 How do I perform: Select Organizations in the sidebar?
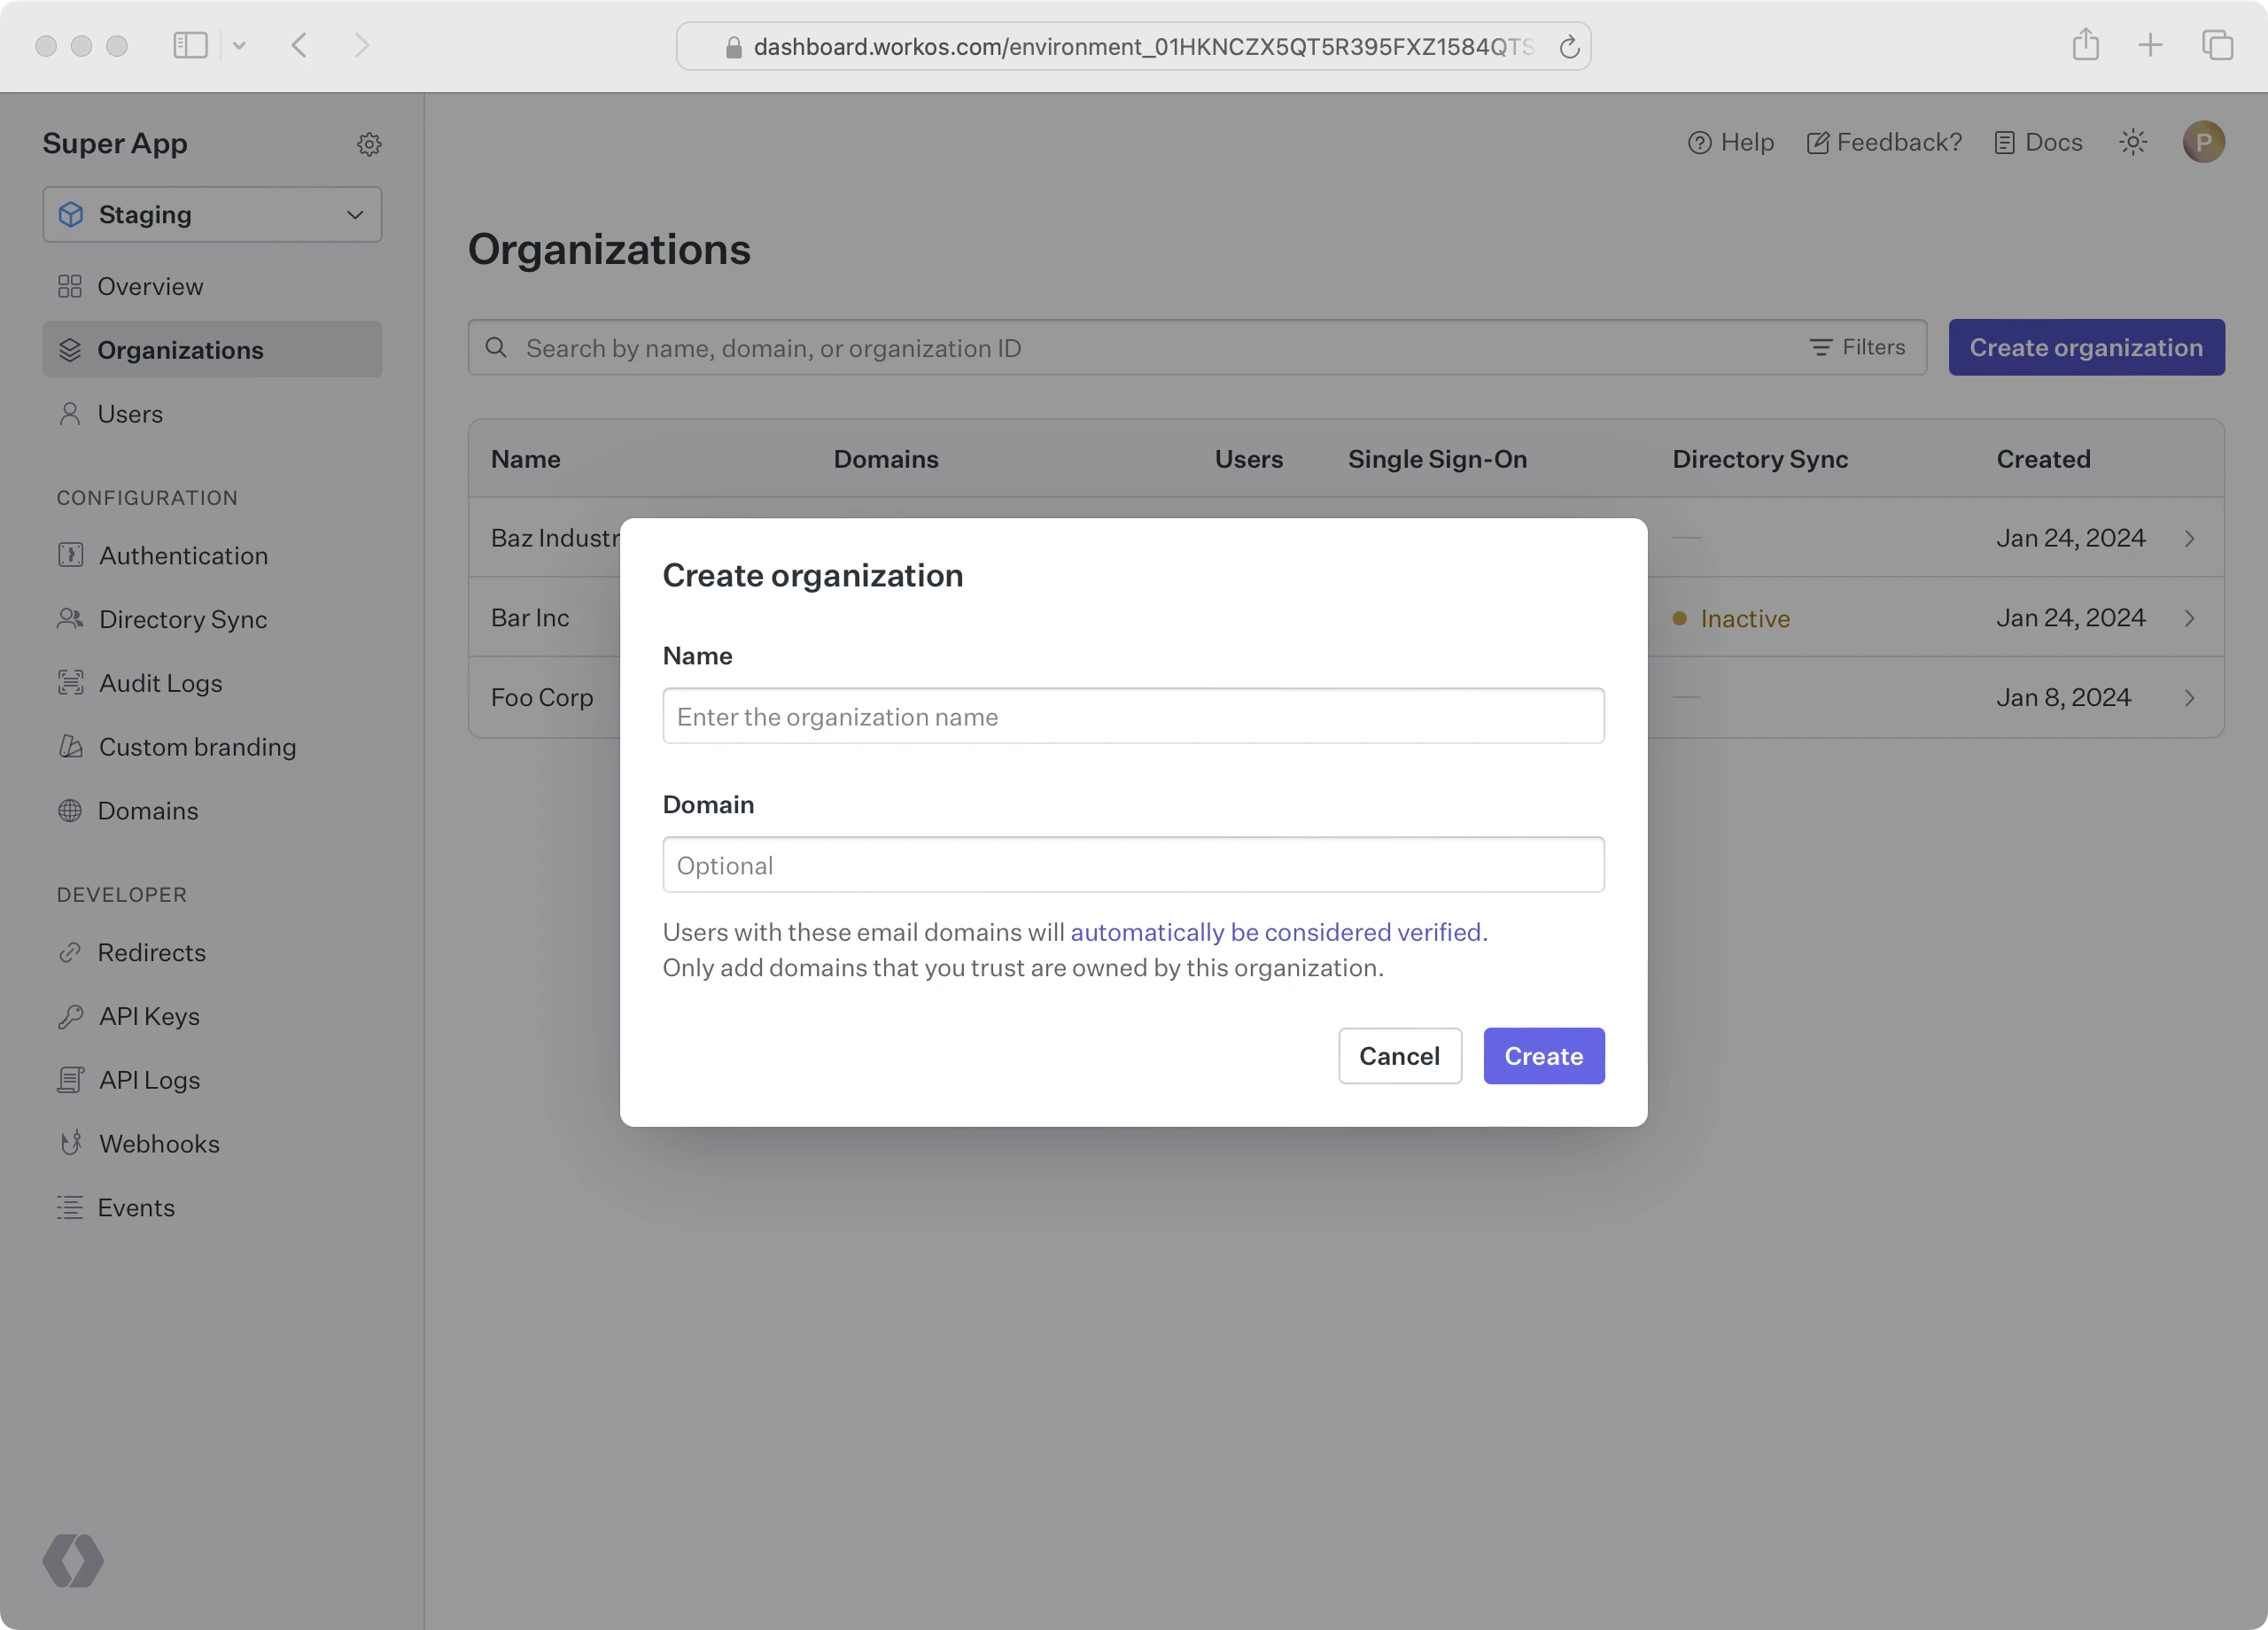(x=212, y=350)
